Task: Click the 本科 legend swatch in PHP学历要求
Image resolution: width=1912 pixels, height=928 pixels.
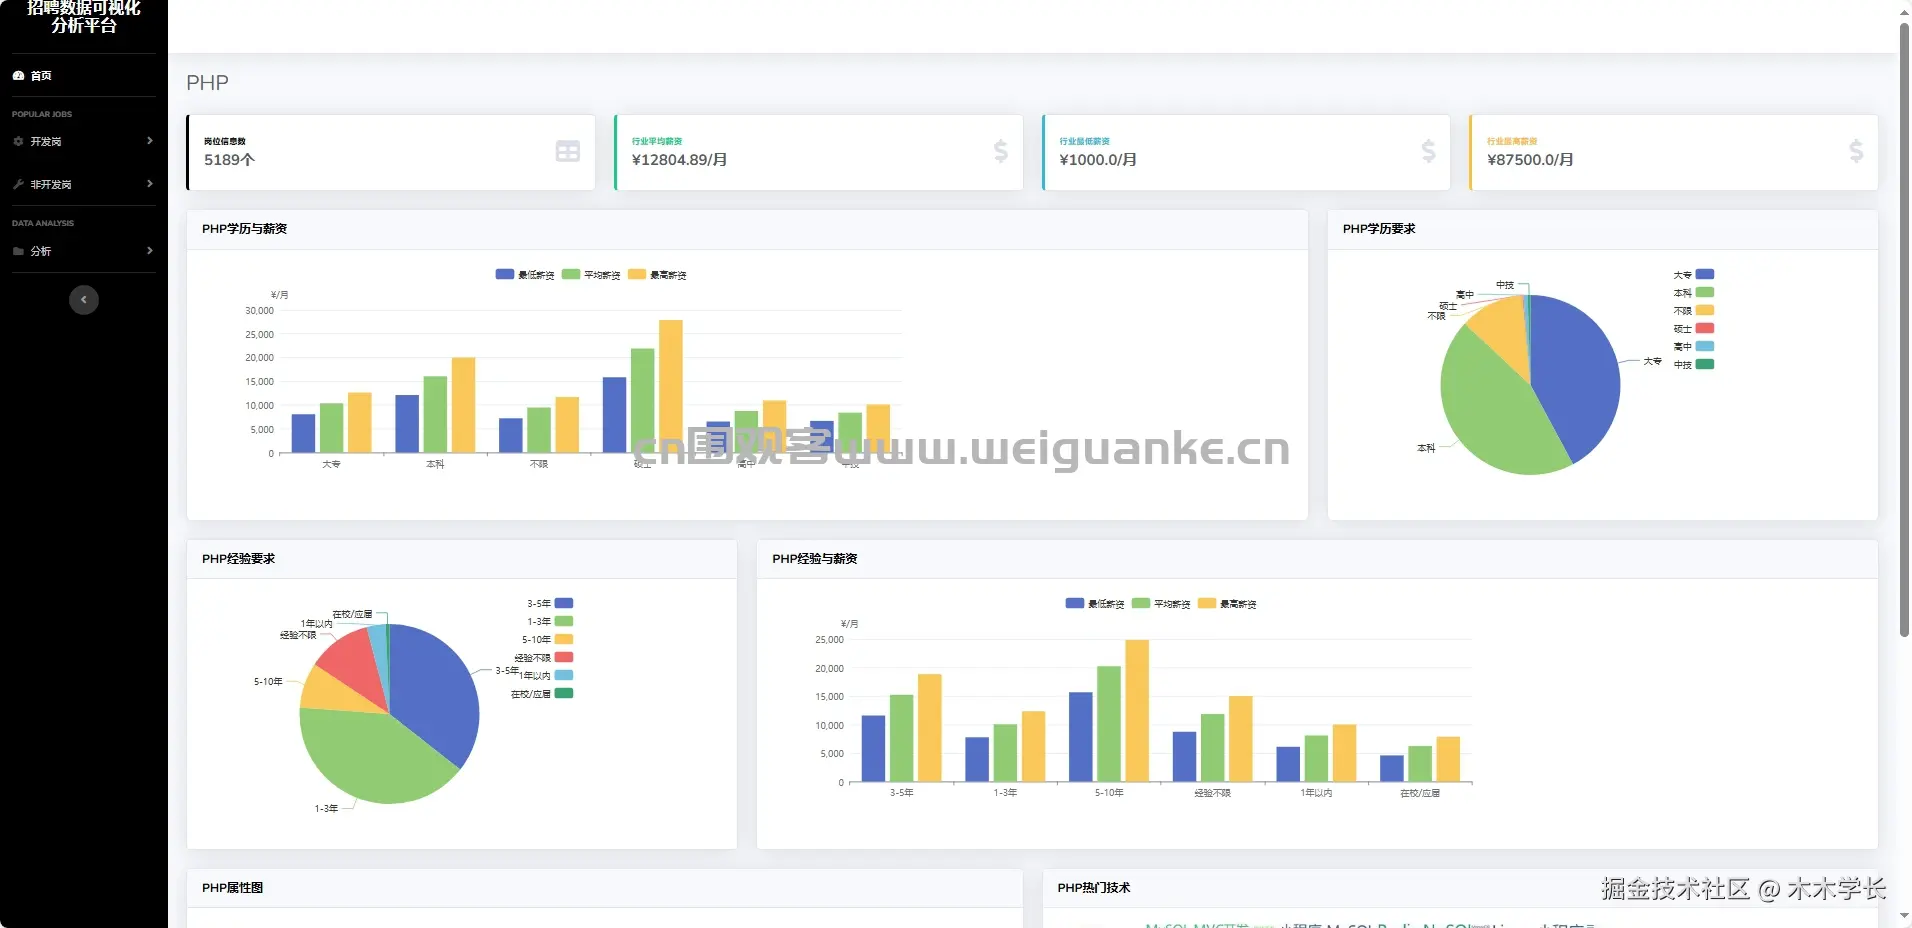Action: (1705, 292)
